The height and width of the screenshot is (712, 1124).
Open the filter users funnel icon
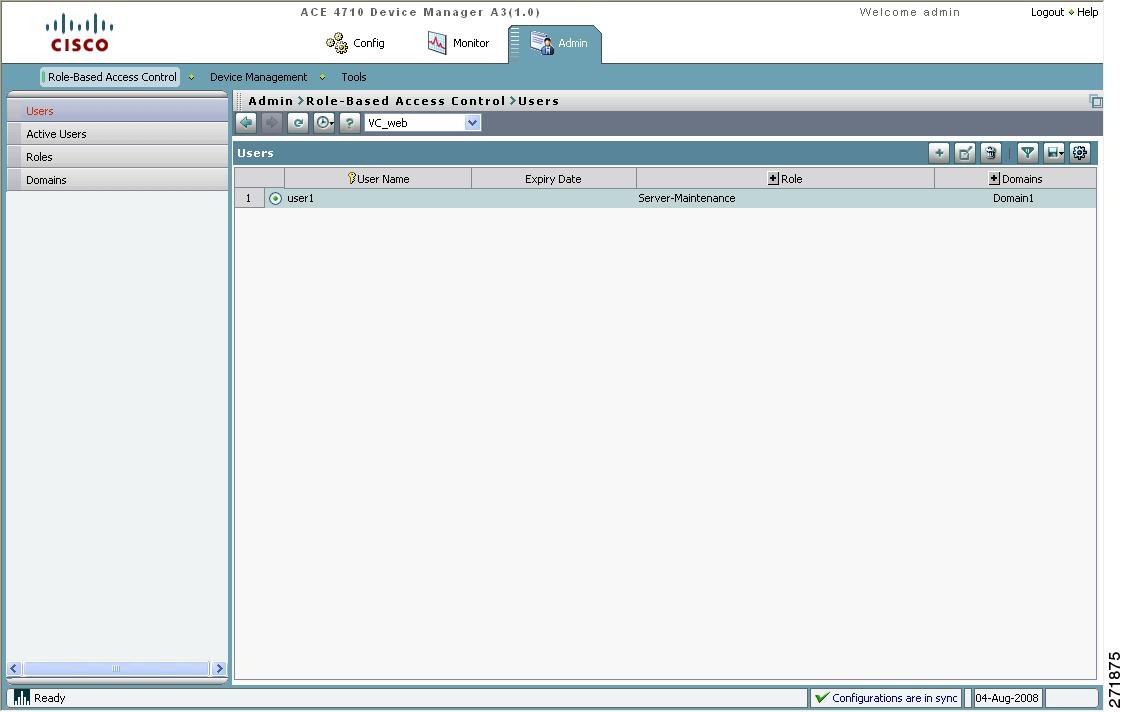1027,152
